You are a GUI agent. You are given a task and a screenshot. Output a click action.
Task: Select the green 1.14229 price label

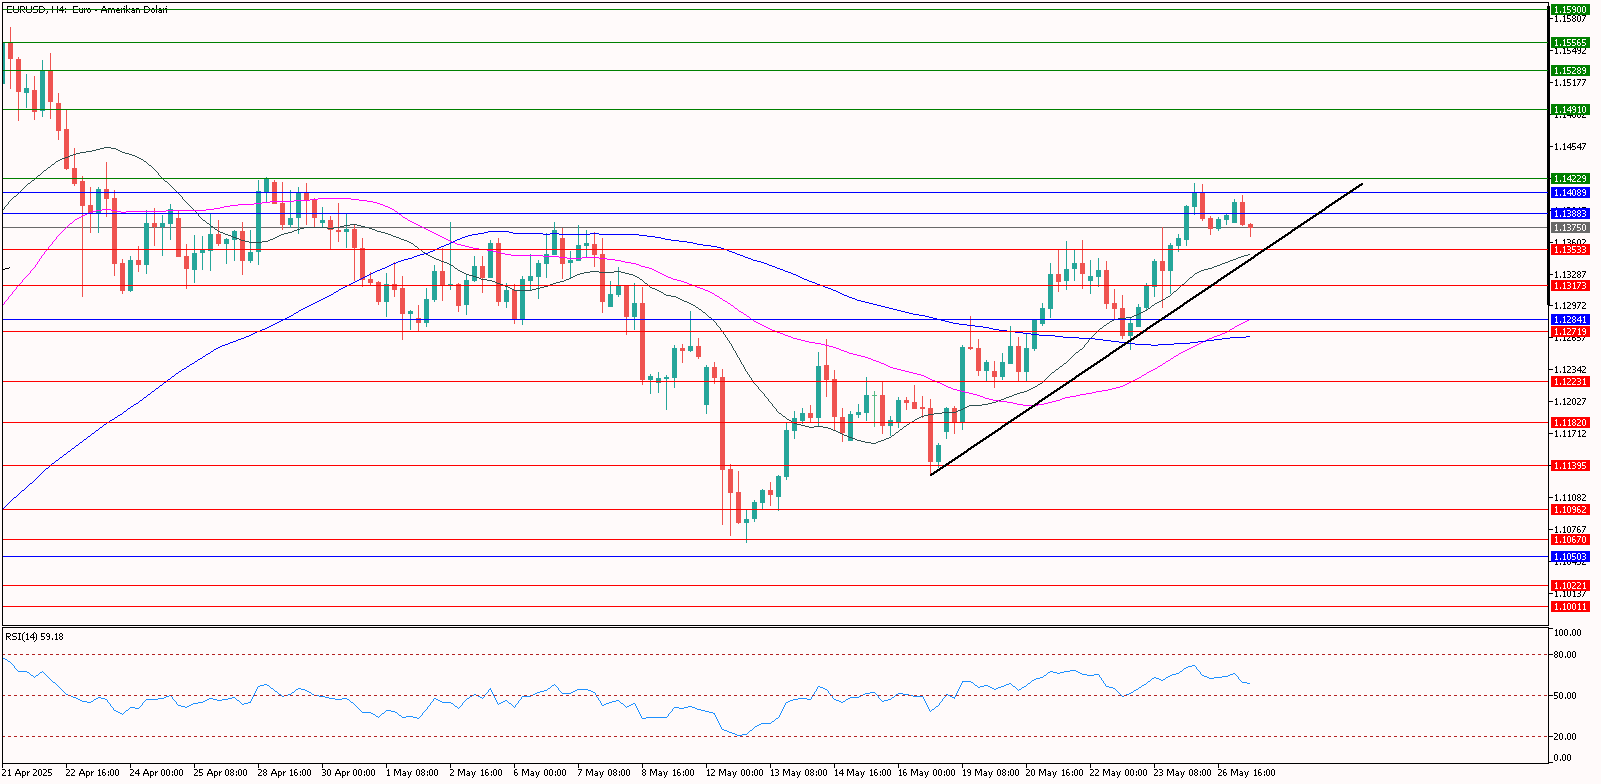1570,179
